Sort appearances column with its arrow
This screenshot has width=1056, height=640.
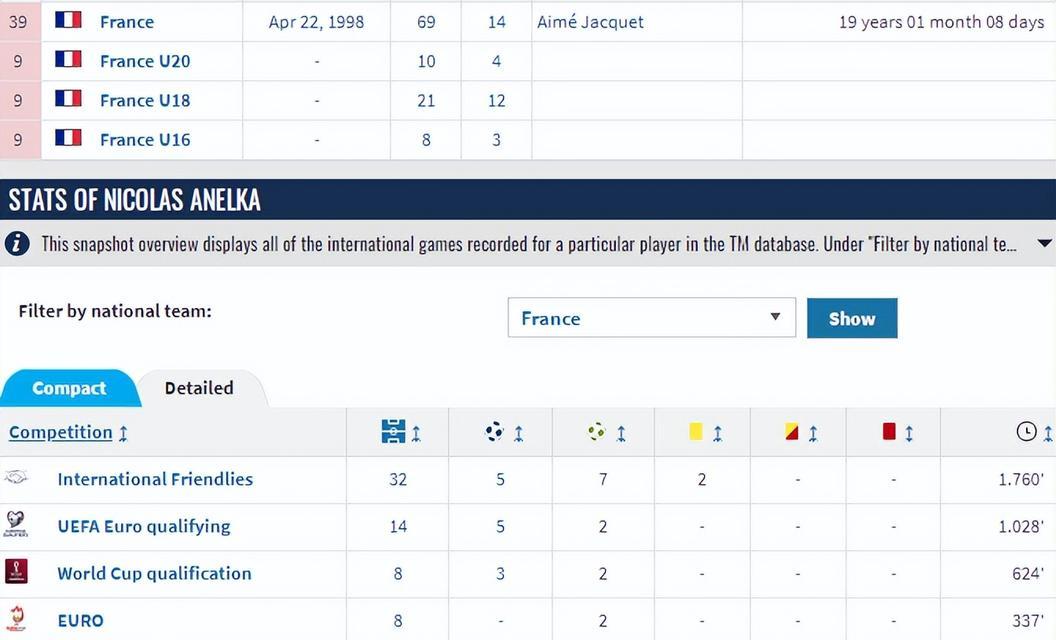(416, 433)
